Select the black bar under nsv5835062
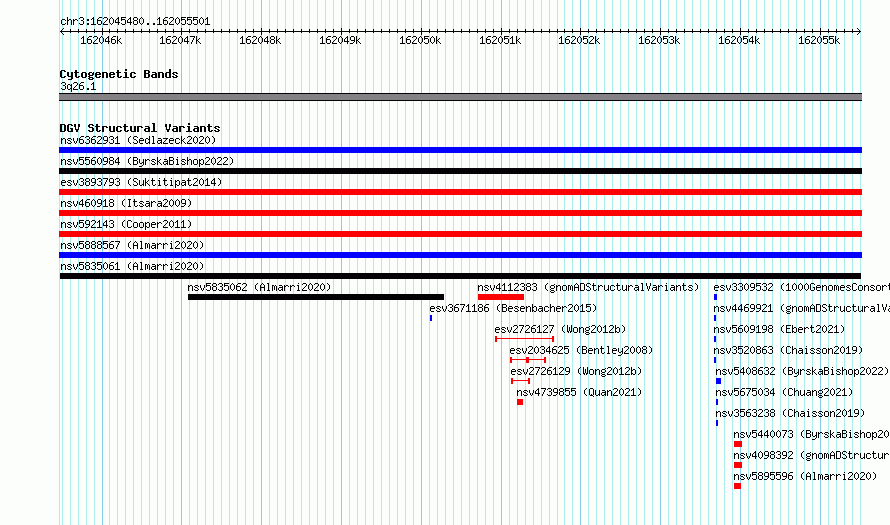The height and width of the screenshot is (525, 890). 316,297
